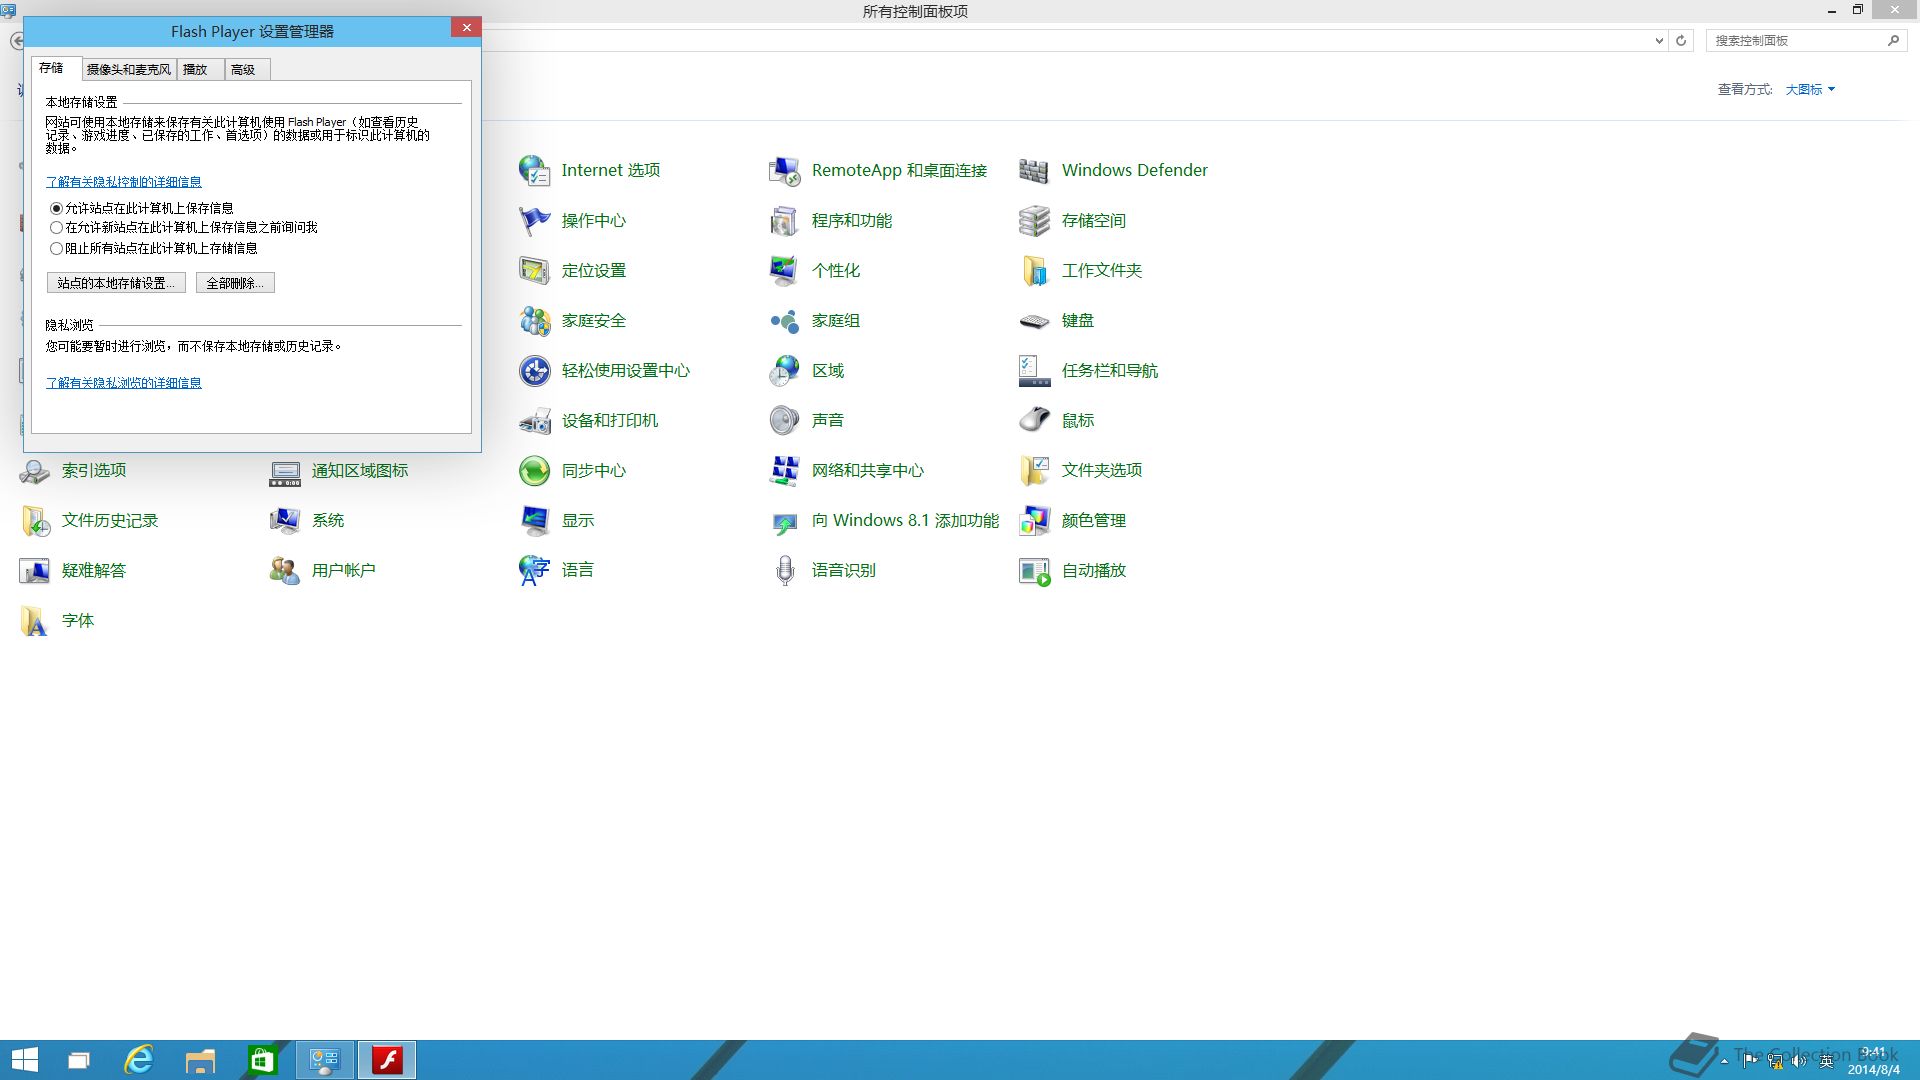Screen dimensions: 1920x1080
Task: Open the 设备和打印机 icon
Action: pos(535,421)
